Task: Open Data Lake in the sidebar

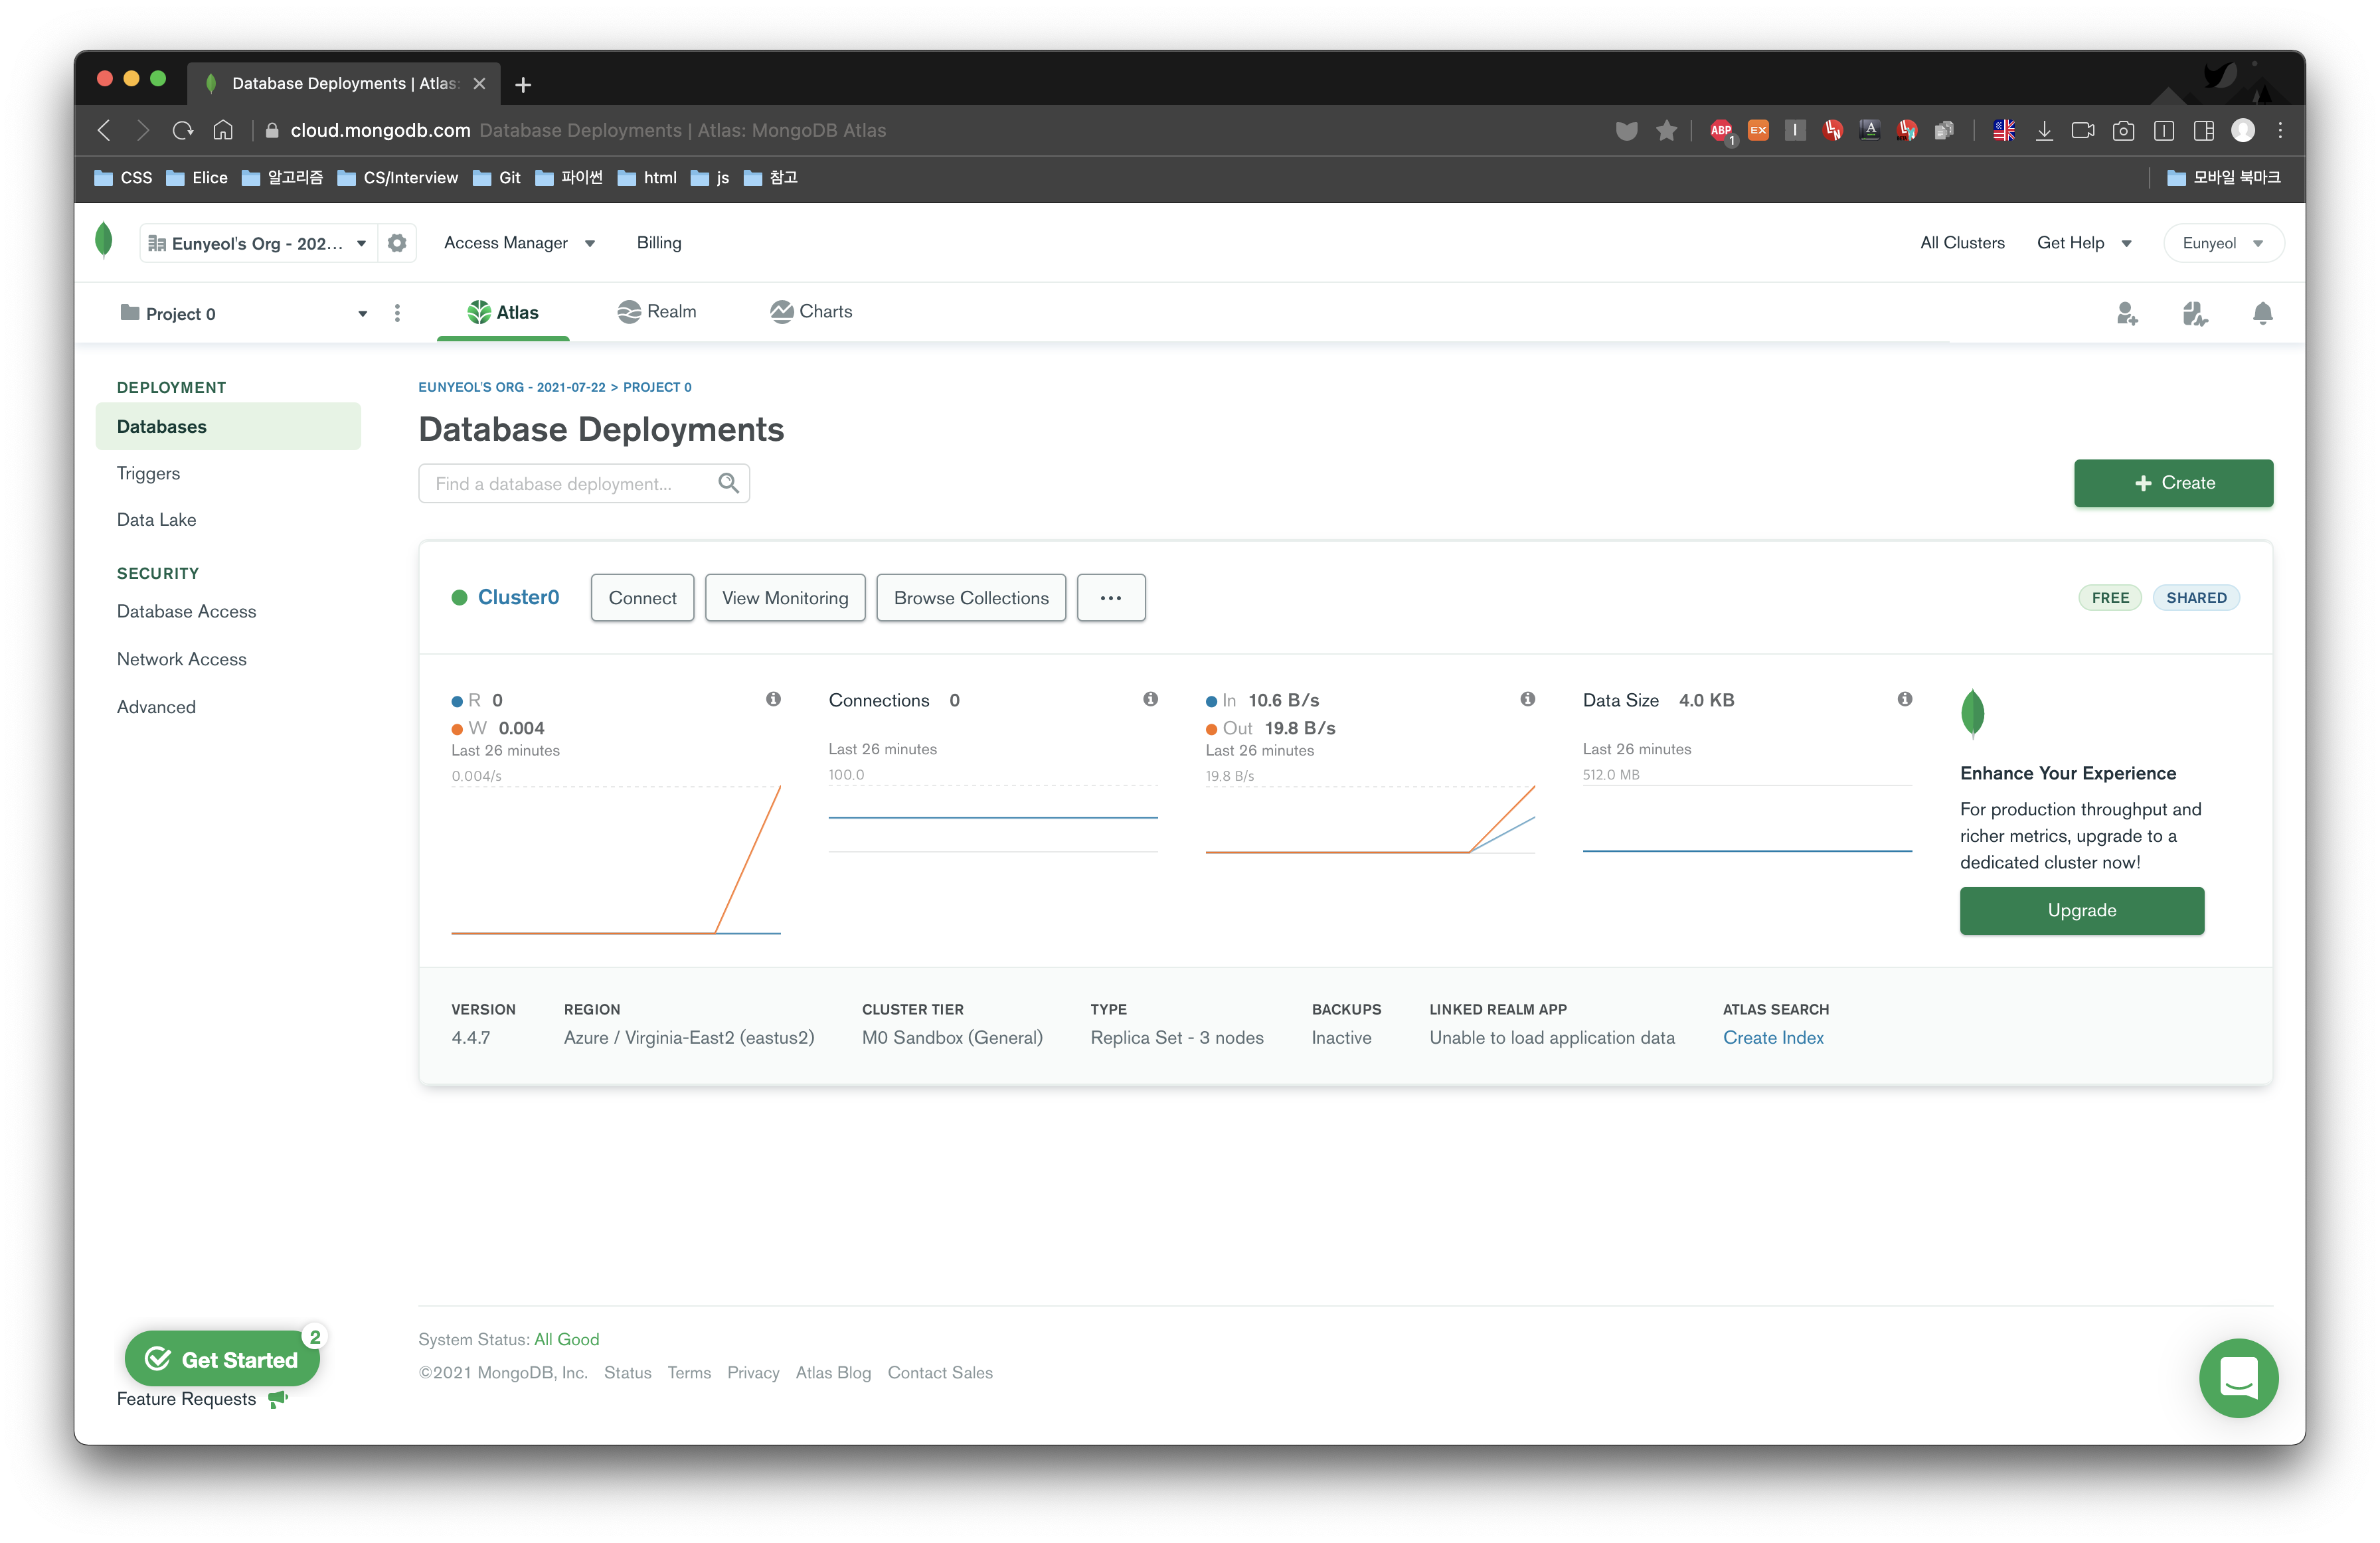Action: pos(157,520)
